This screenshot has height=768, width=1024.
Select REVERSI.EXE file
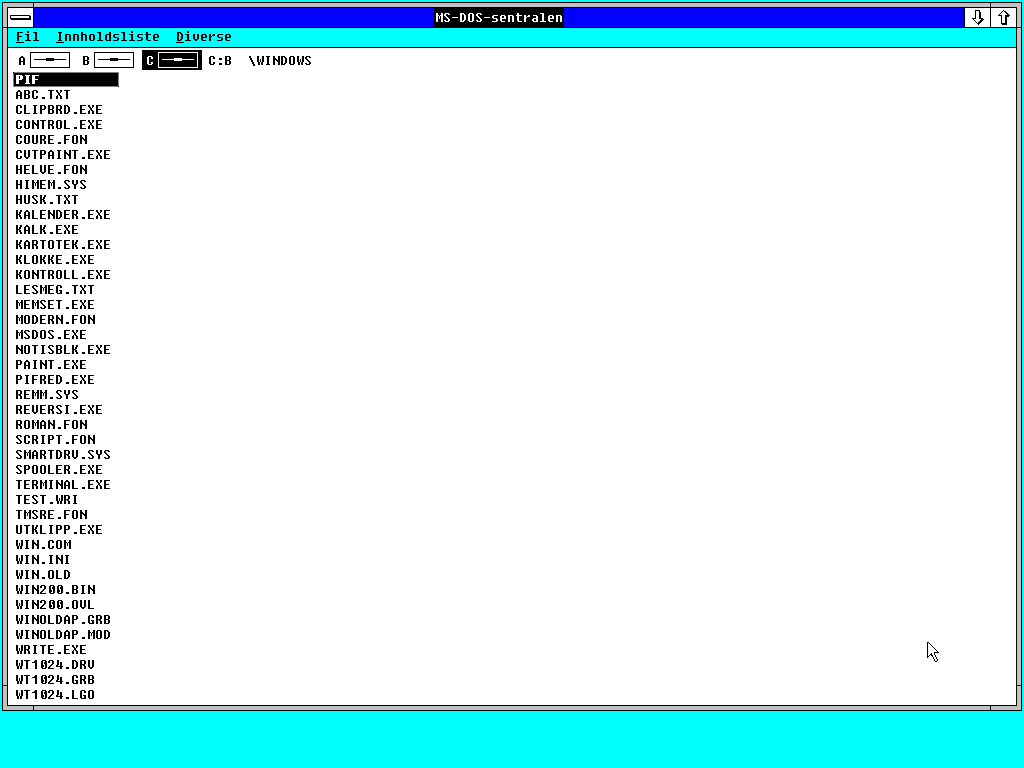pyautogui.click(x=59, y=410)
